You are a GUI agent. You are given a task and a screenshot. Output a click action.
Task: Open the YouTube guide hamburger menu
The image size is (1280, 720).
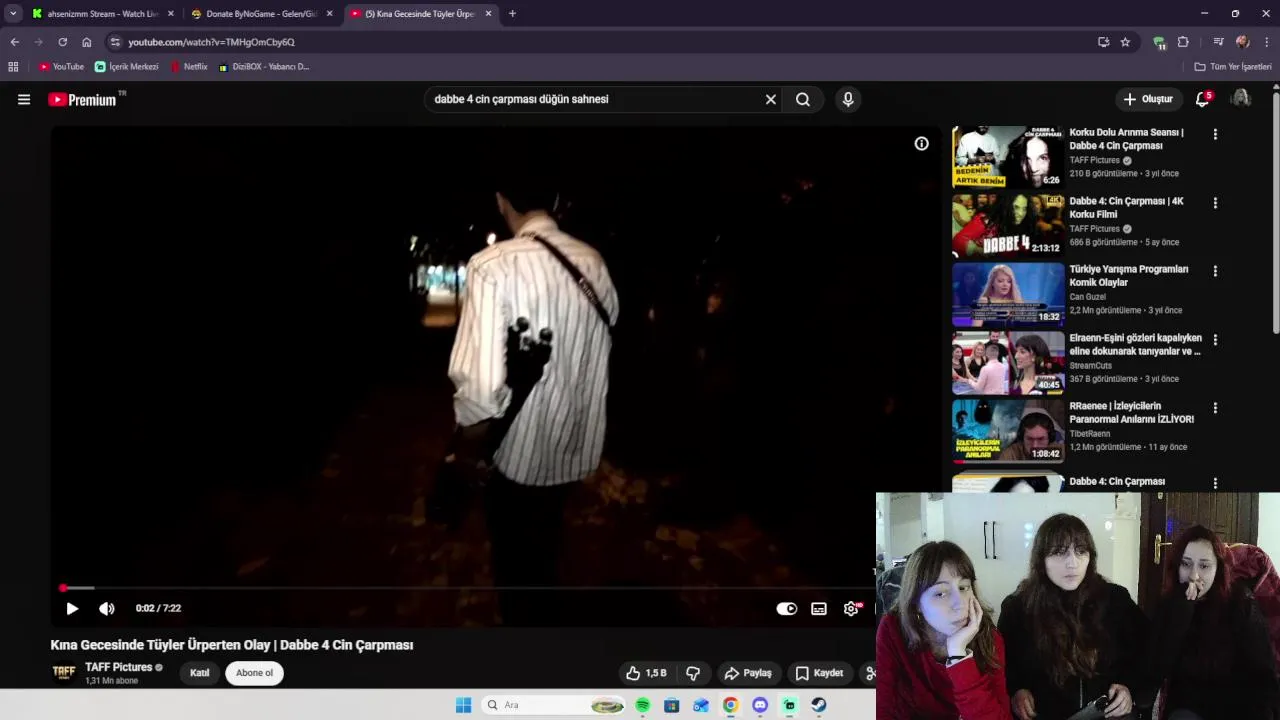(x=24, y=99)
